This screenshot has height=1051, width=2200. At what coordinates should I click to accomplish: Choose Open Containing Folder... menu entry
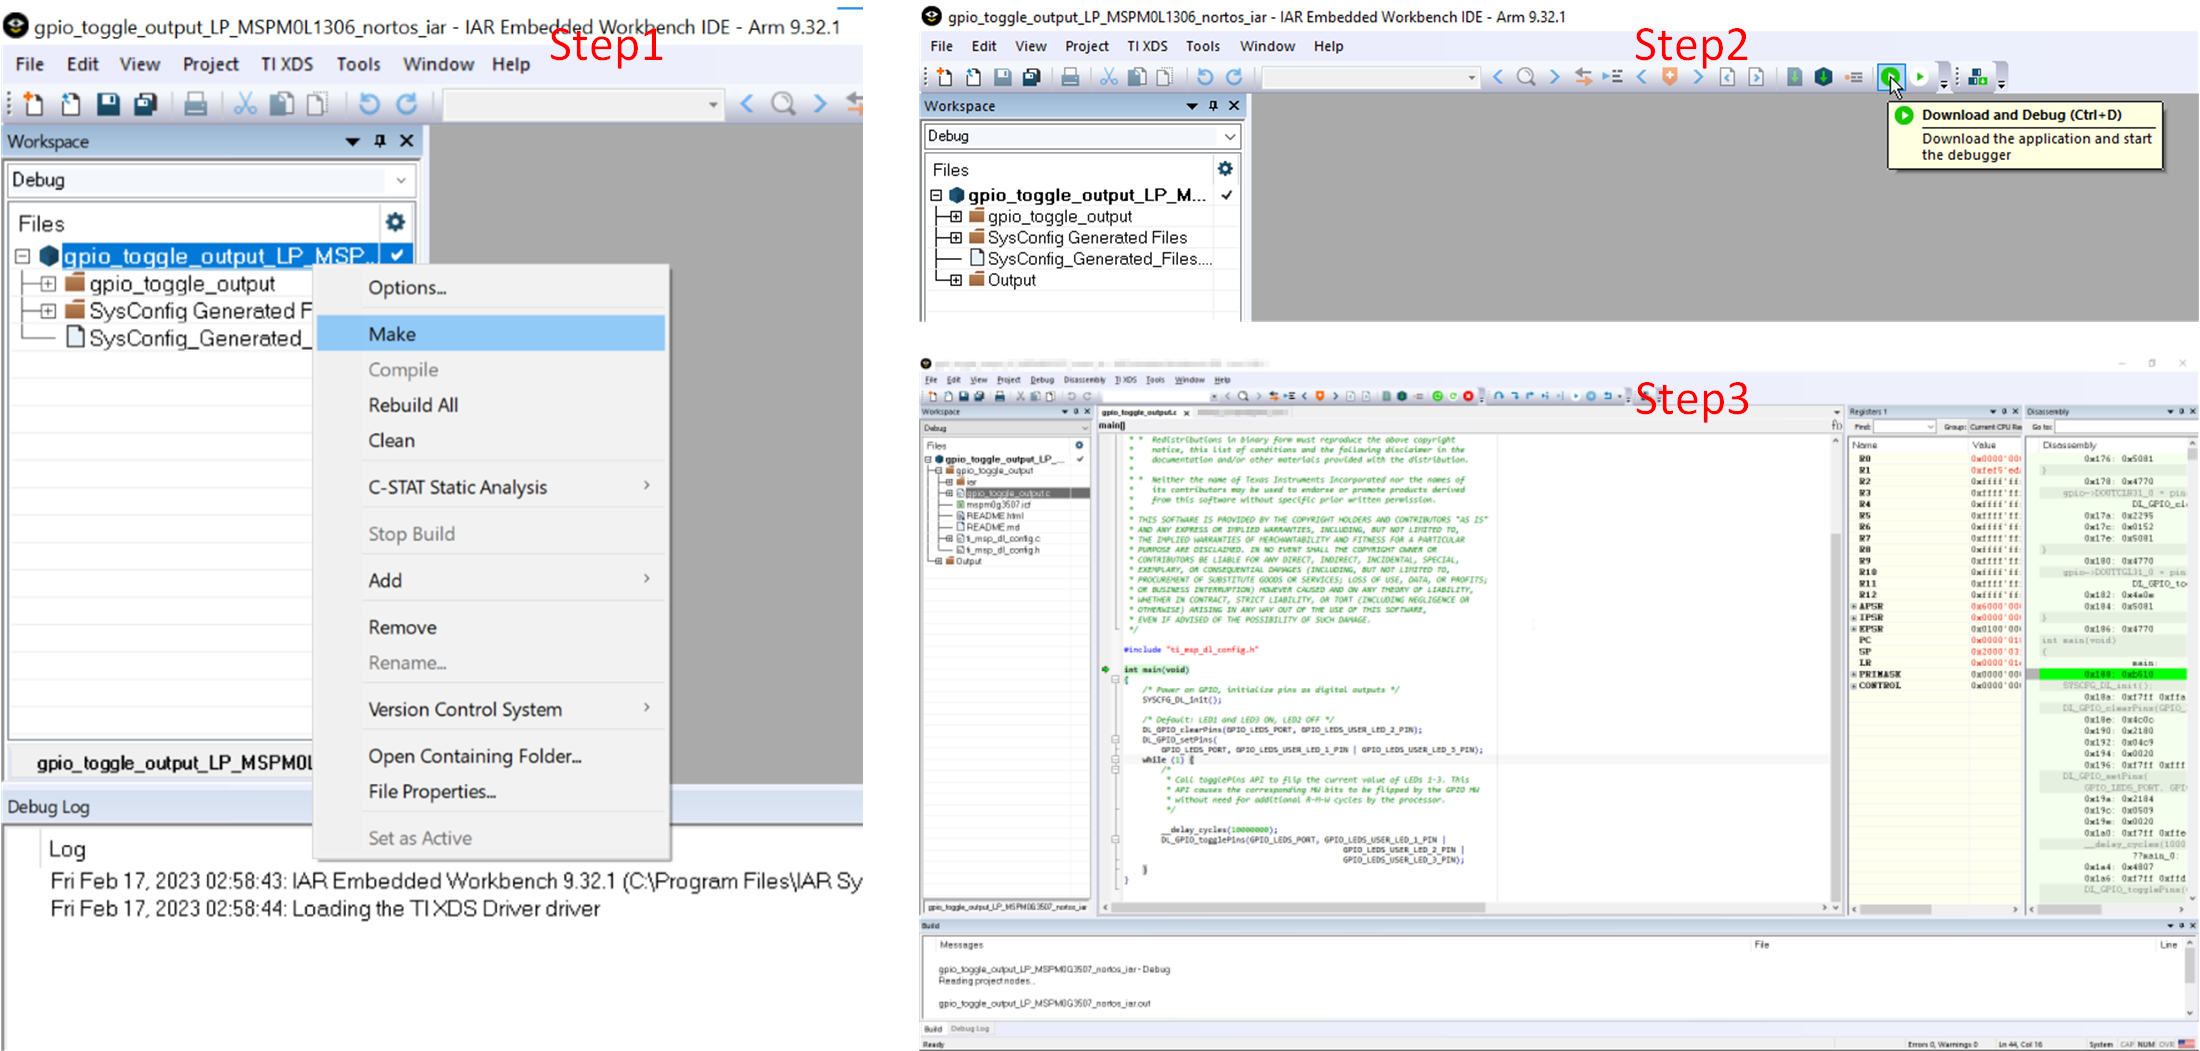coord(491,756)
